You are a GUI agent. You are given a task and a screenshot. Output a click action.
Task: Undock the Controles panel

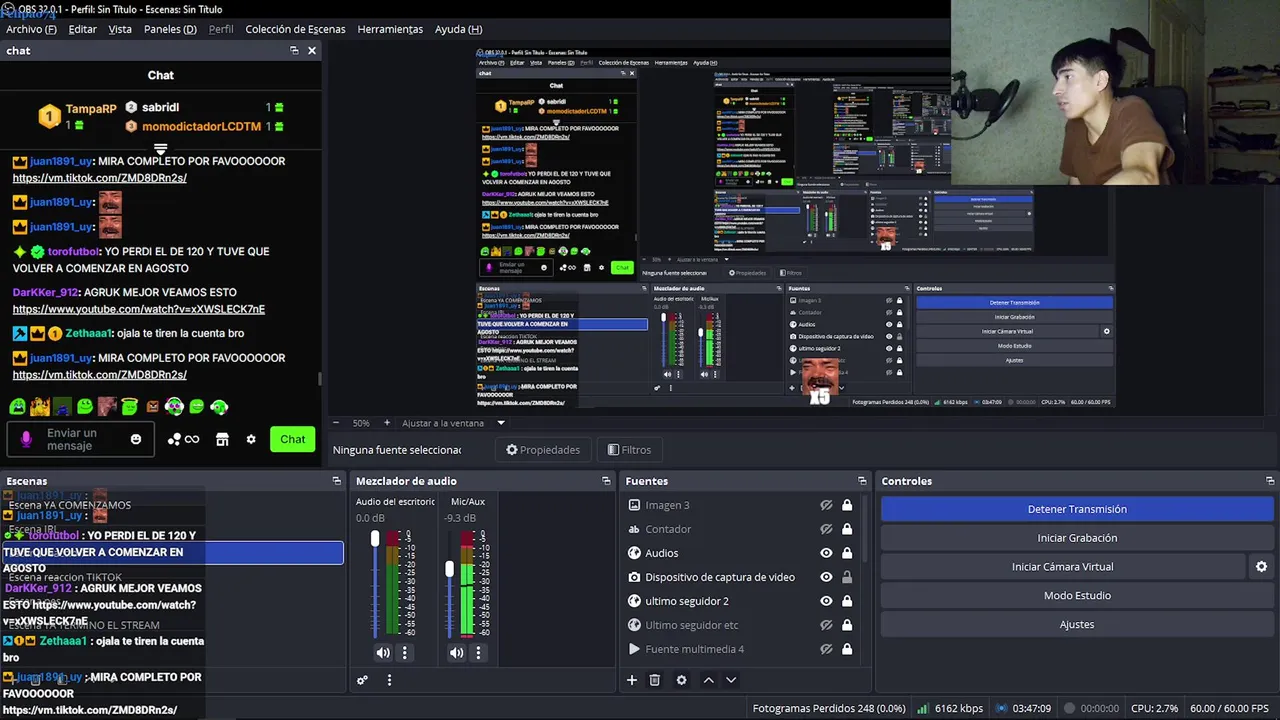pyautogui.click(x=1270, y=481)
